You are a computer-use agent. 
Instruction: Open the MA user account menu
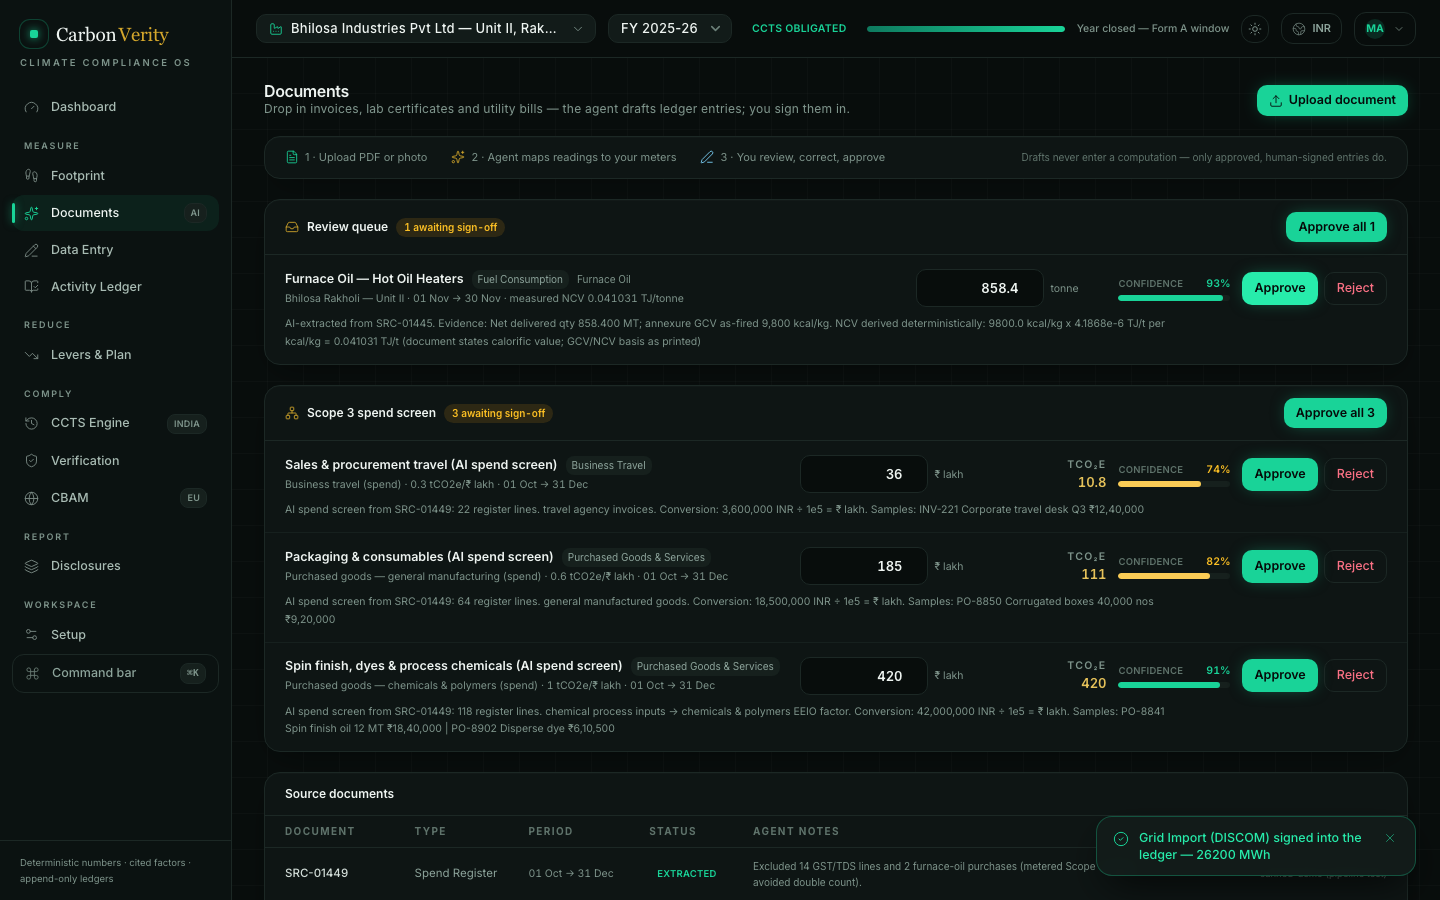[x=1385, y=29]
